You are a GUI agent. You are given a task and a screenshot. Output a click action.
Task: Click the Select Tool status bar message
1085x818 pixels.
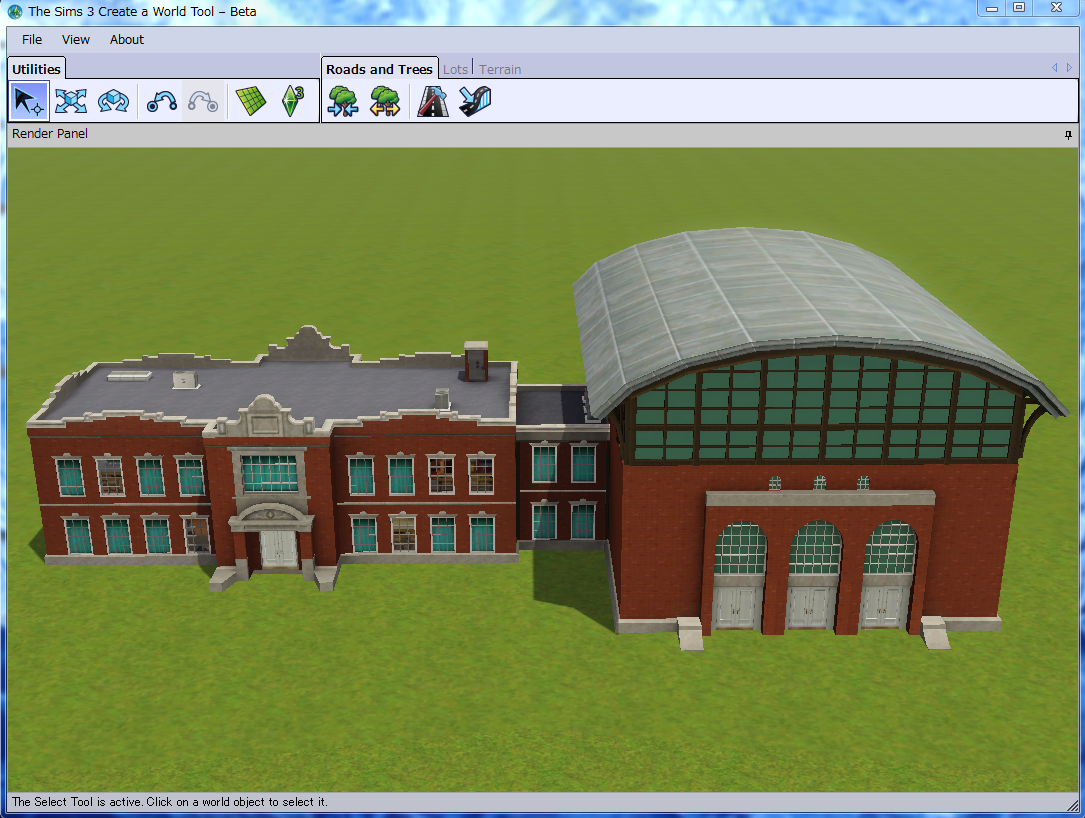point(170,801)
